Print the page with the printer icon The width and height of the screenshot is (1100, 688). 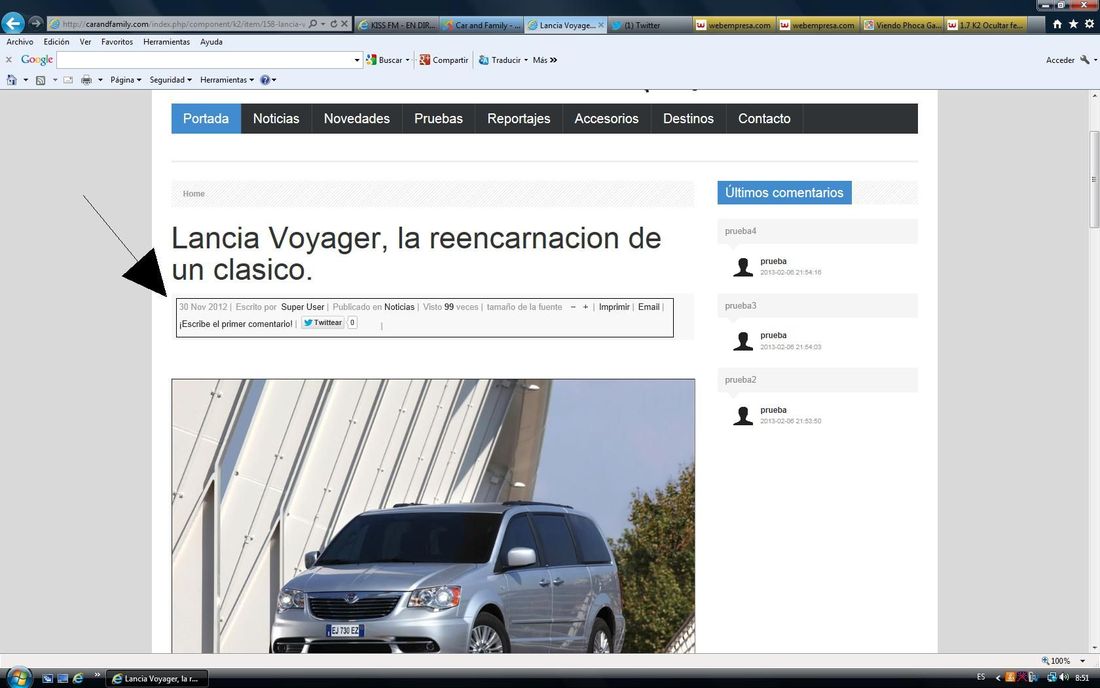[86, 80]
